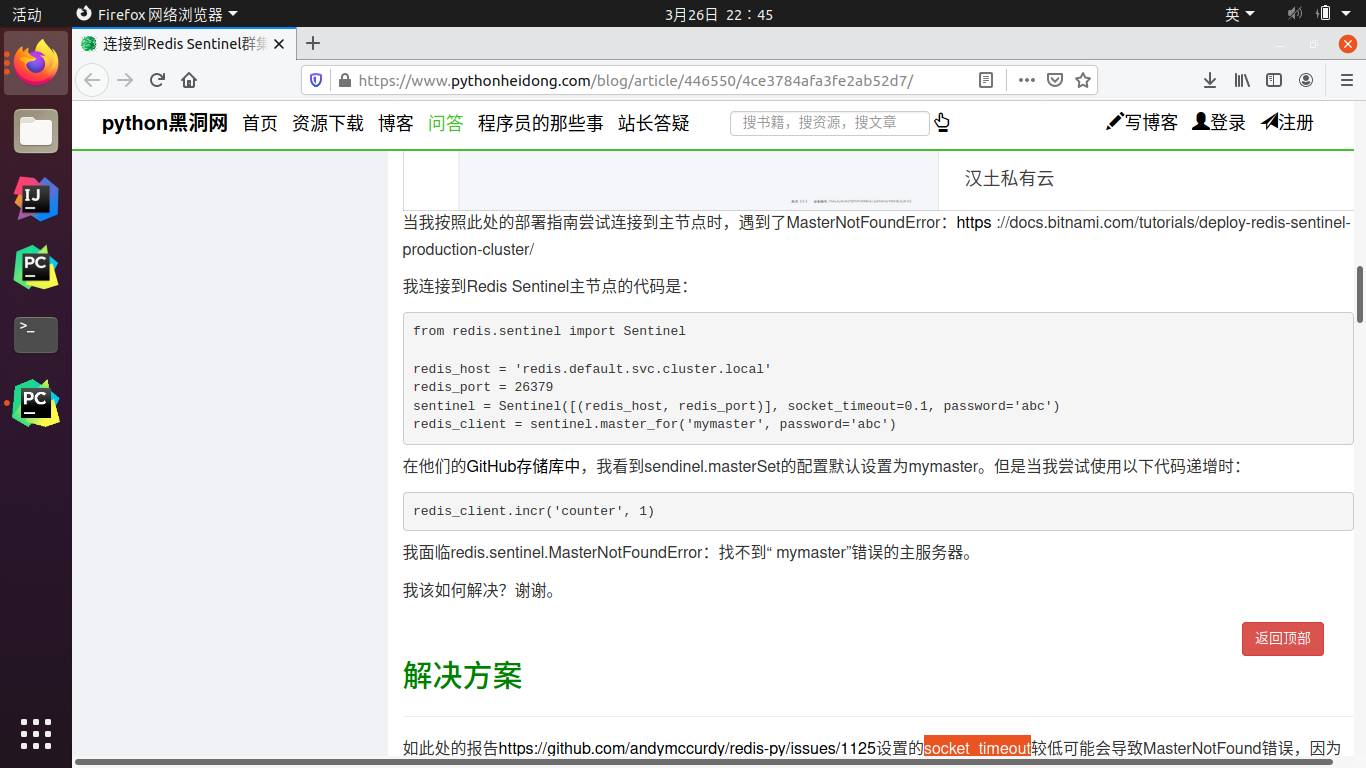The width and height of the screenshot is (1366, 768).
Task: Open the Firefox downloads icon
Action: point(1209,80)
